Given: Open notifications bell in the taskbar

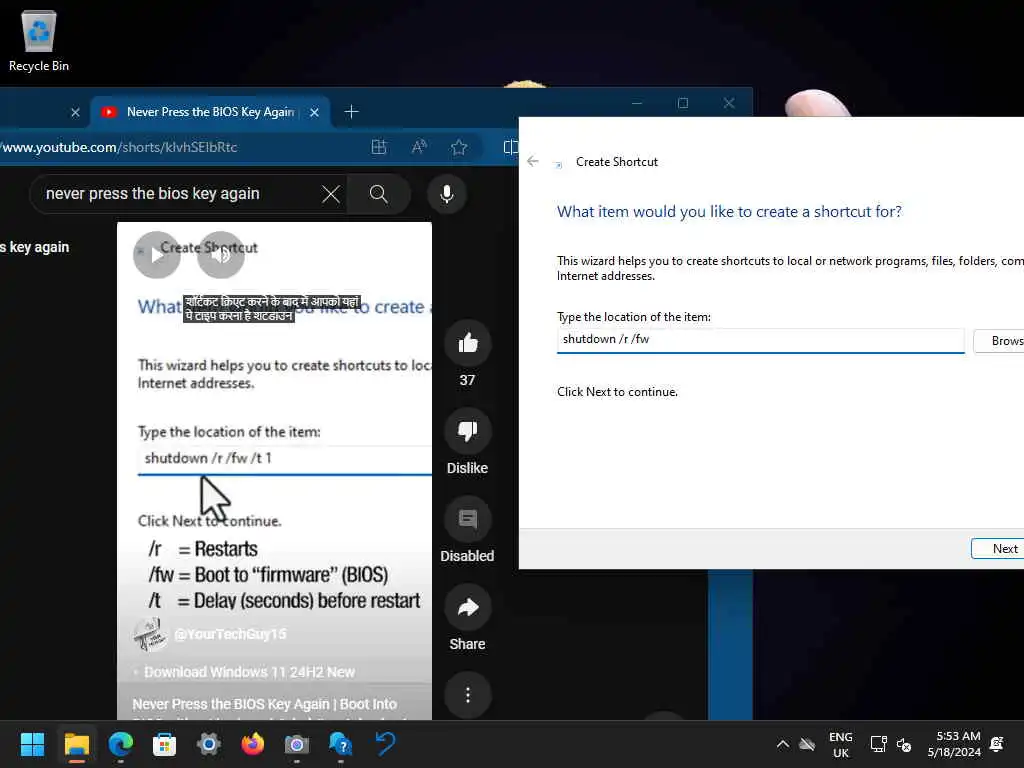Looking at the screenshot, I should coord(997,744).
